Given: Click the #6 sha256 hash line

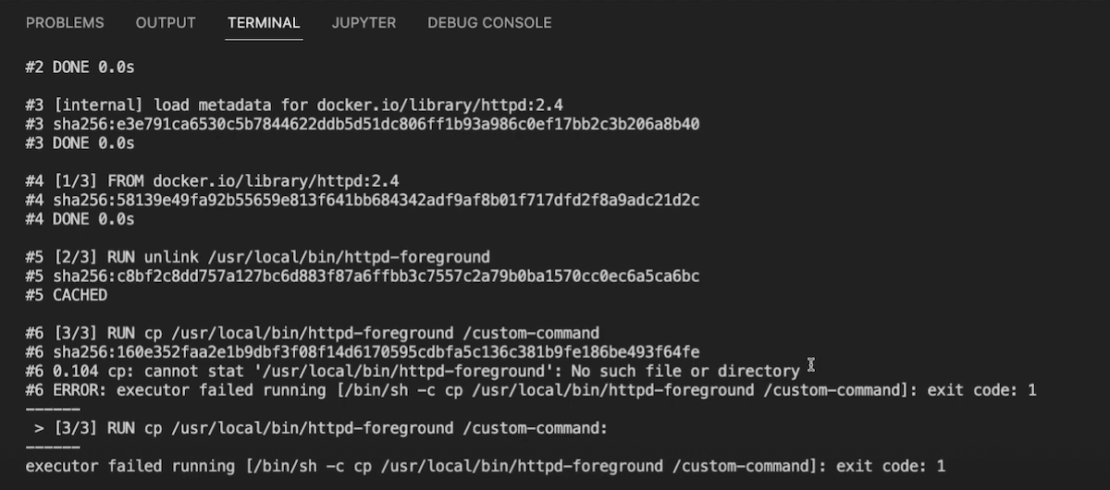Looking at the screenshot, I should click(362, 352).
